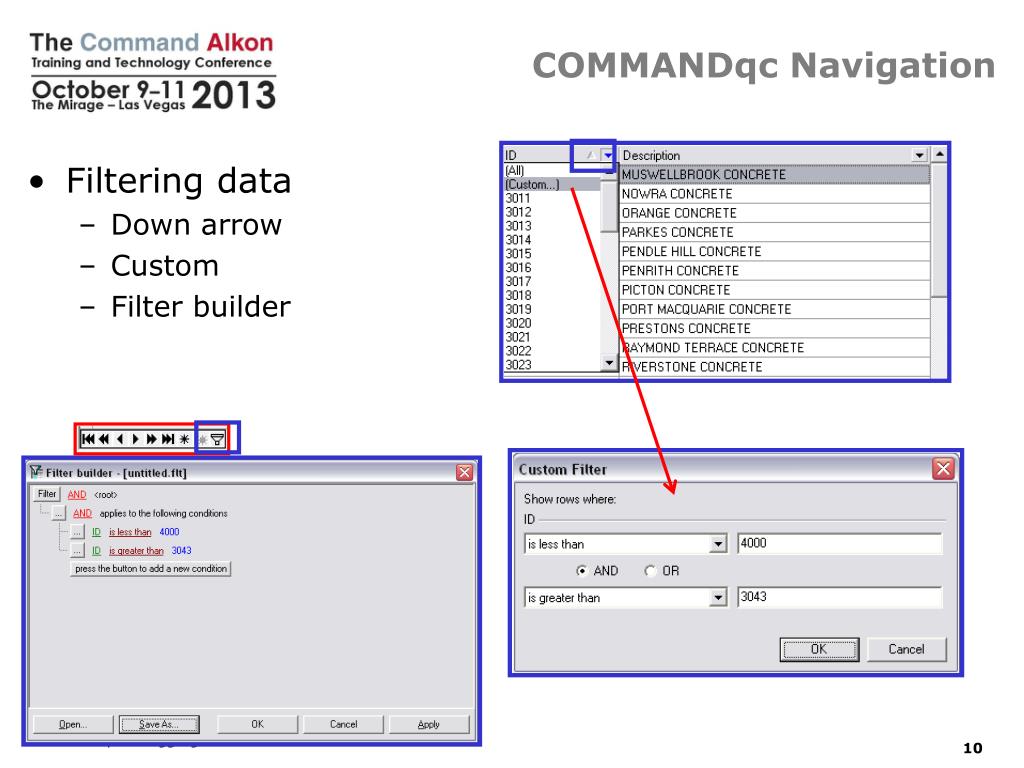
Task: Click Cancel in the Filter builder
Action: tap(344, 724)
